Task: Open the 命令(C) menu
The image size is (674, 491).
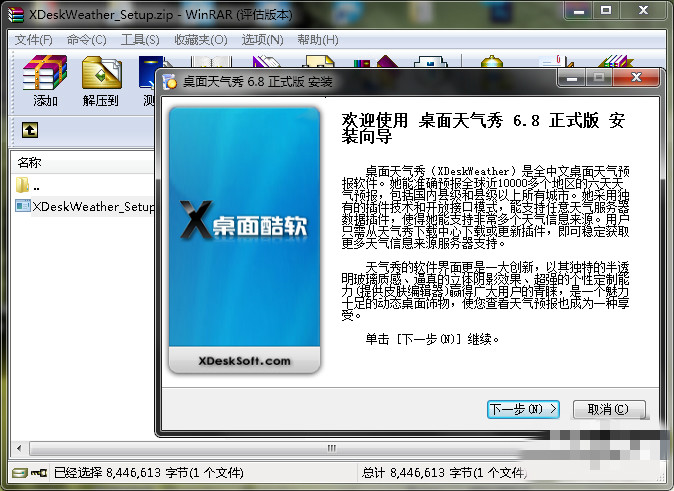Action: coord(86,40)
